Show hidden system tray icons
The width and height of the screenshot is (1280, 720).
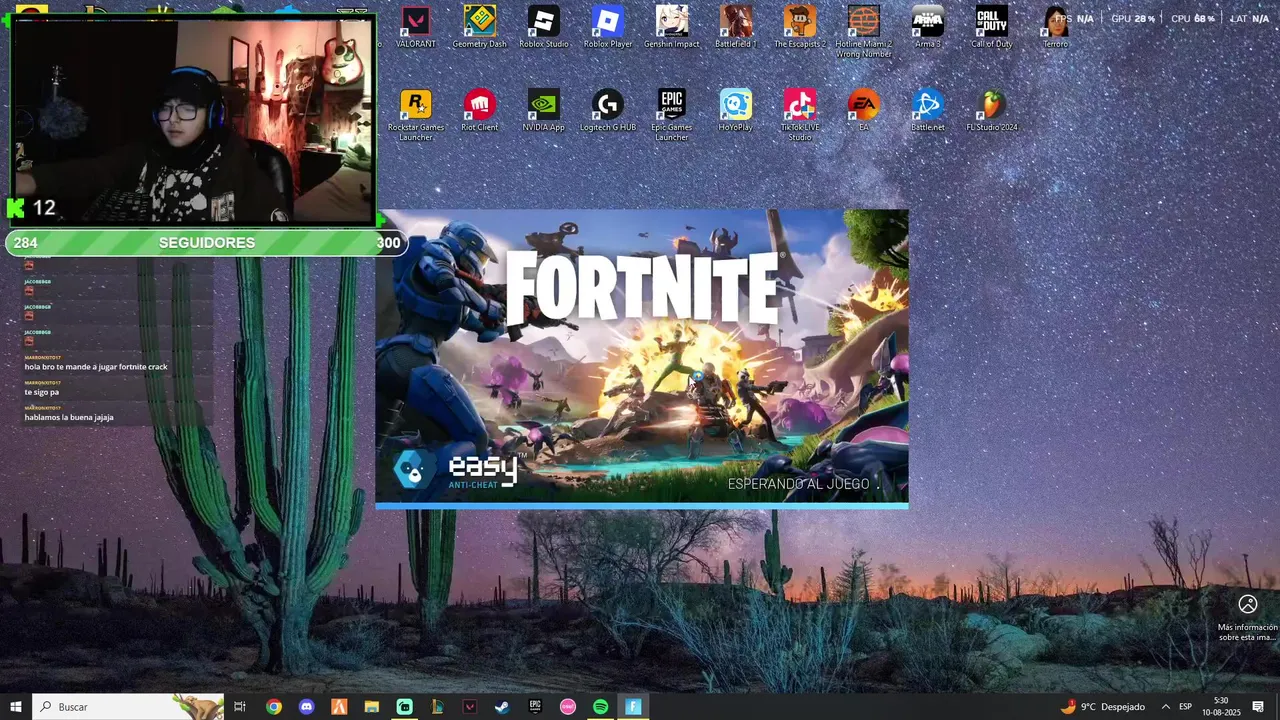click(1165, 707)
